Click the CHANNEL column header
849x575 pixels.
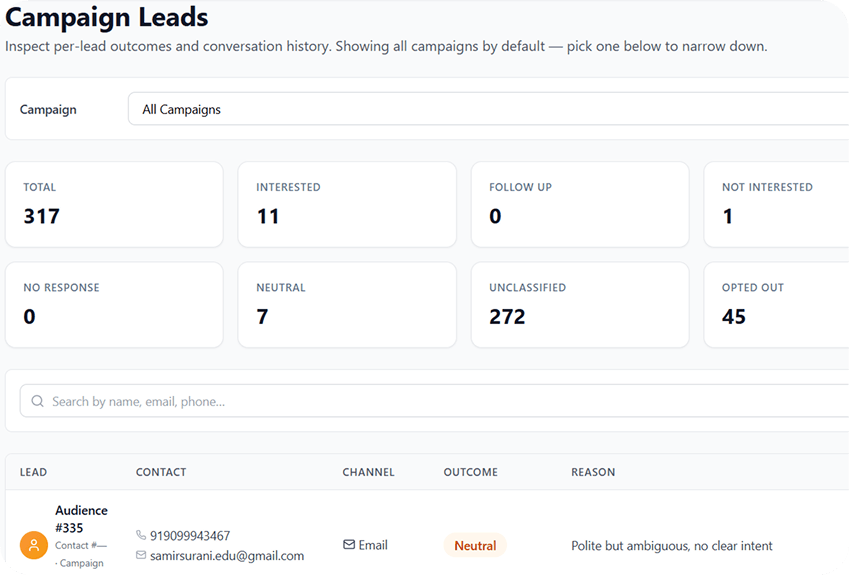pos(368,472)
